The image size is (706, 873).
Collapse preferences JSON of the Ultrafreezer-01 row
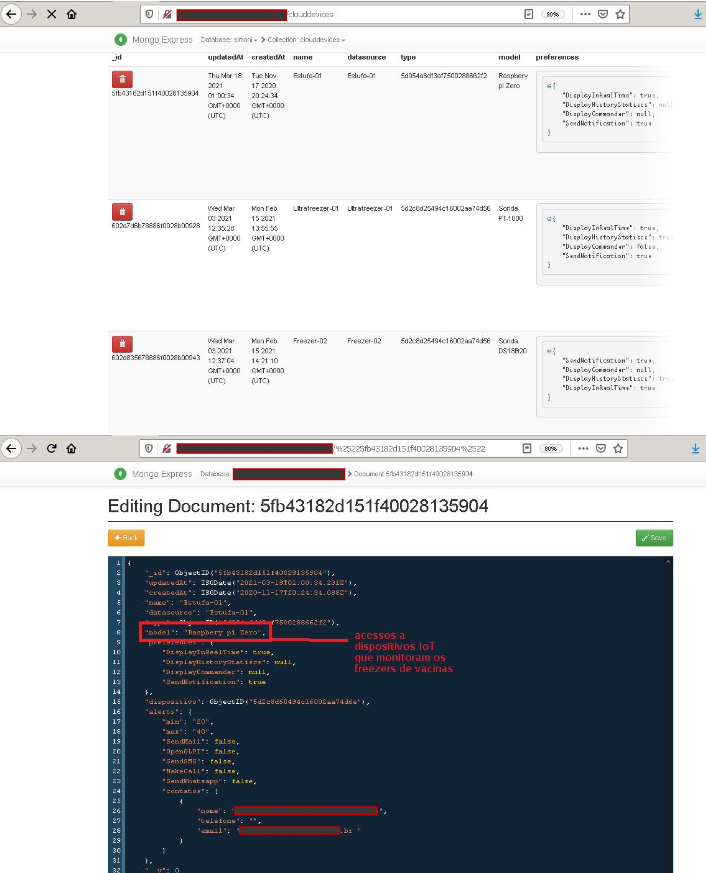[548, 218]
